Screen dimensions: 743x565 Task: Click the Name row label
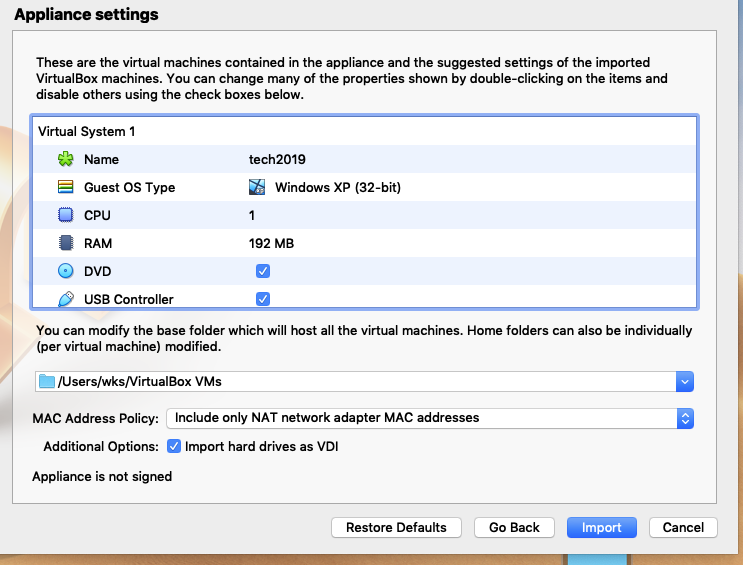tap(101, 159)
